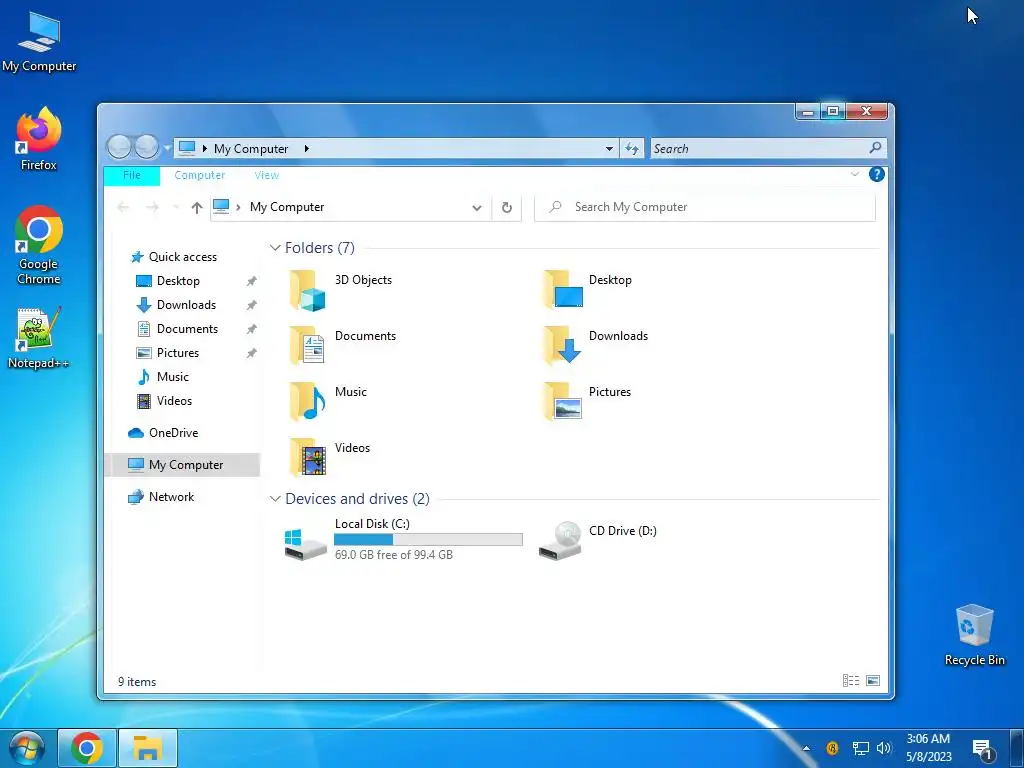The width and height of the screenshot is (1024, 768).
Task: Open the View ribbon tab
Action: (x=266, y=175)
